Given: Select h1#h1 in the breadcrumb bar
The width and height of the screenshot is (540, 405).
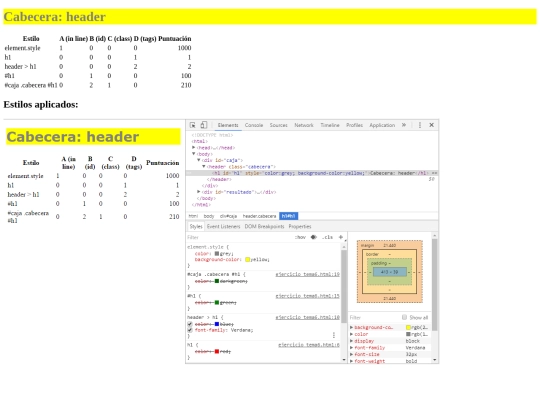Looking at the screenshot, I should pos(289,216).
